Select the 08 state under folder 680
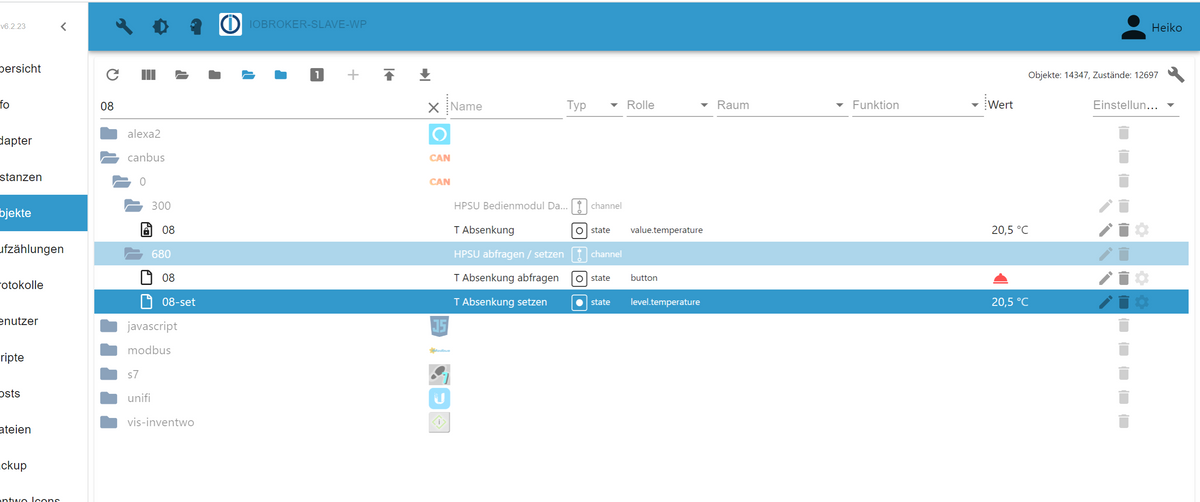The image size is (1200, 502). coord(640,278)
